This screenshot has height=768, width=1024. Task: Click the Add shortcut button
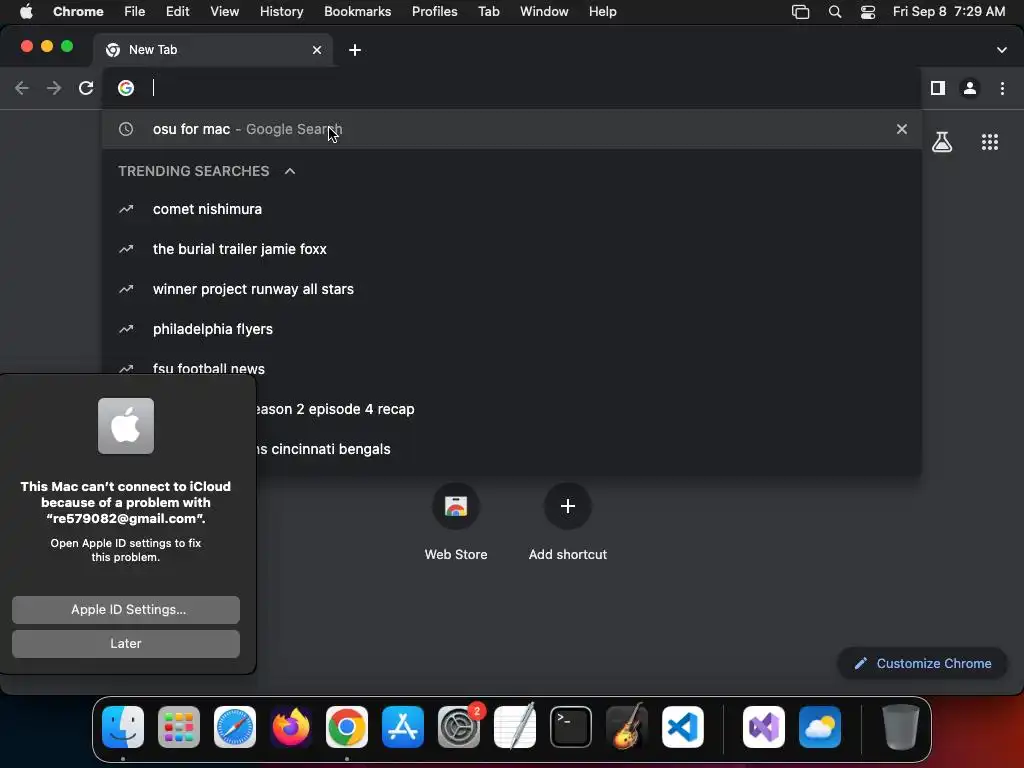click(568, 521)
